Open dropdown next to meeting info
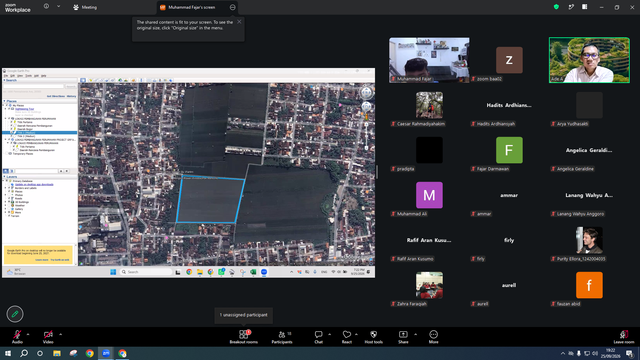The image size is (640, 360). click(58, 7)
